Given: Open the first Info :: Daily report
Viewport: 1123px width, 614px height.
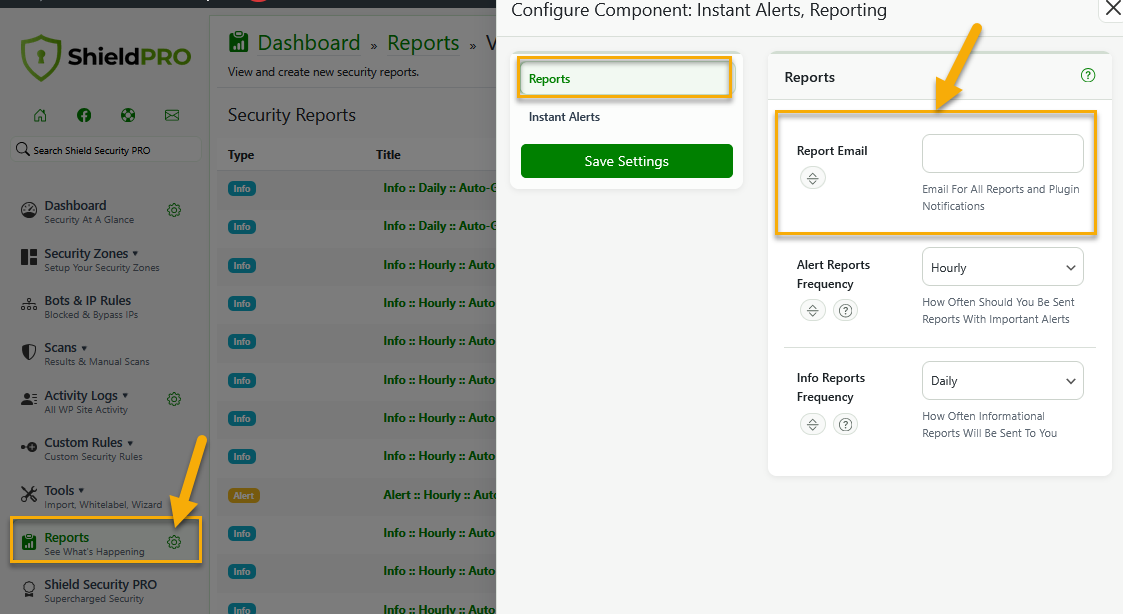Looking at the screenshot, I should pos(439,188).
